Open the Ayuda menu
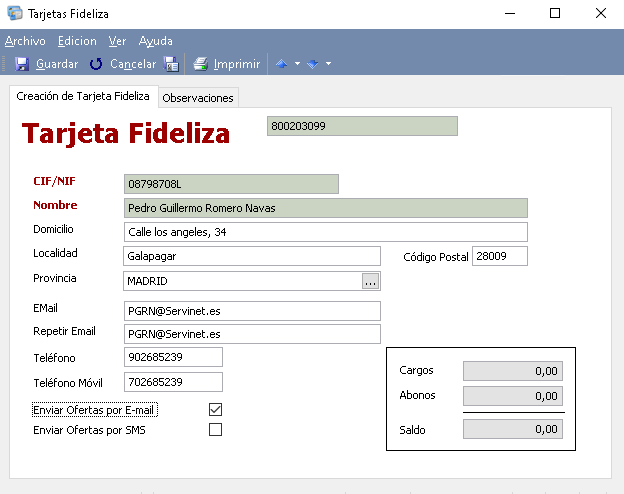This screenshot has height=494, width=624. [156, 41]
